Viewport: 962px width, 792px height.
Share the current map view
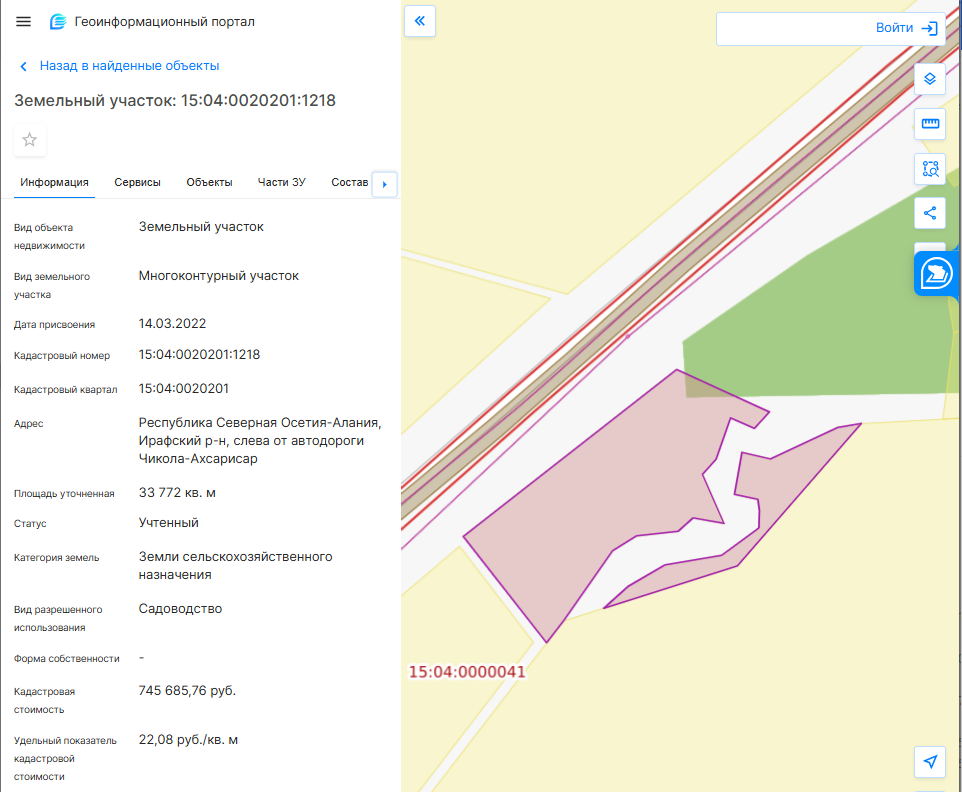coord(929,213)
